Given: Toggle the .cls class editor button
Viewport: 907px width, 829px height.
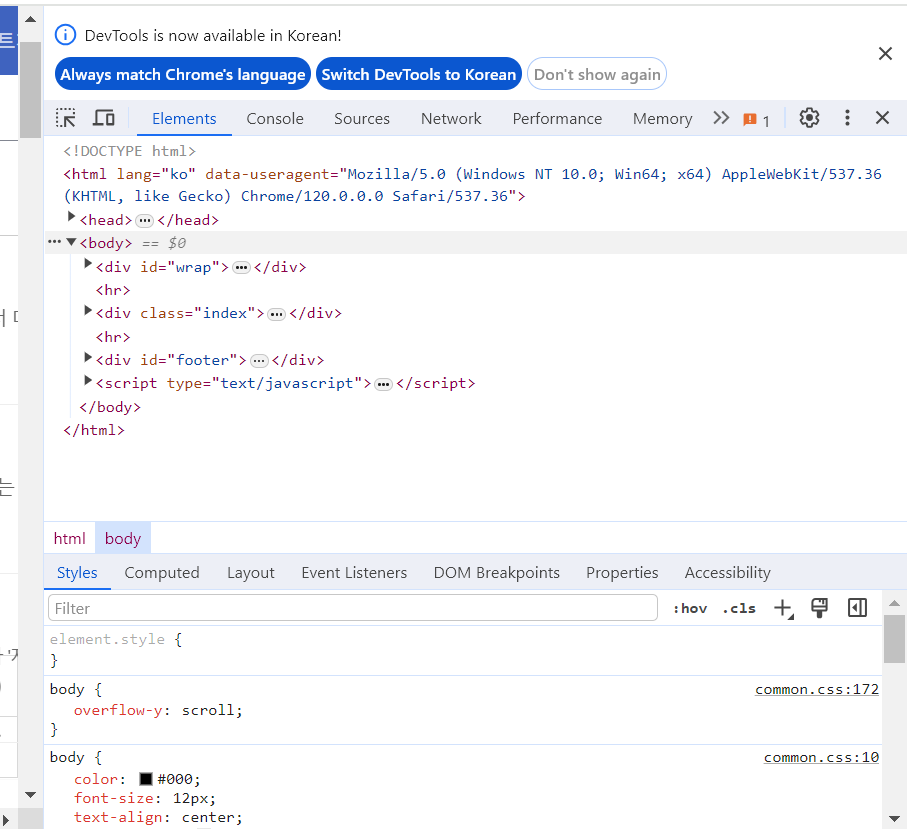Looking at the screenshot, I should pyautogui.click(x=739, y=608).
